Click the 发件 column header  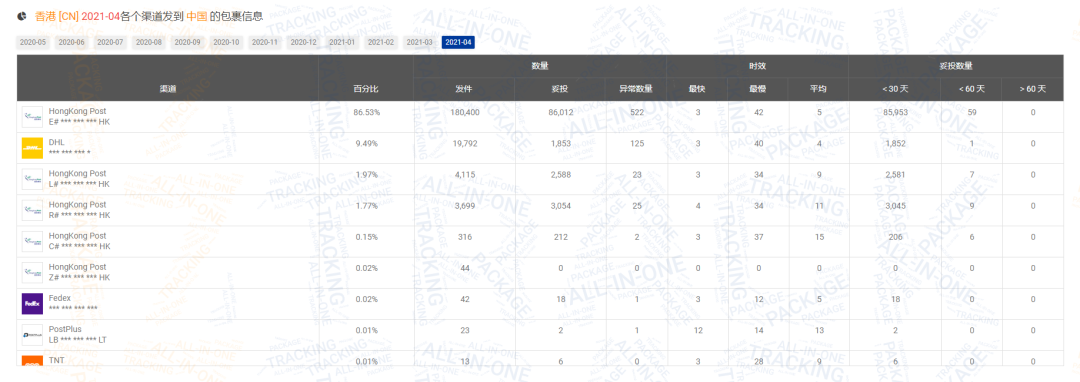[x=464, y=89]
